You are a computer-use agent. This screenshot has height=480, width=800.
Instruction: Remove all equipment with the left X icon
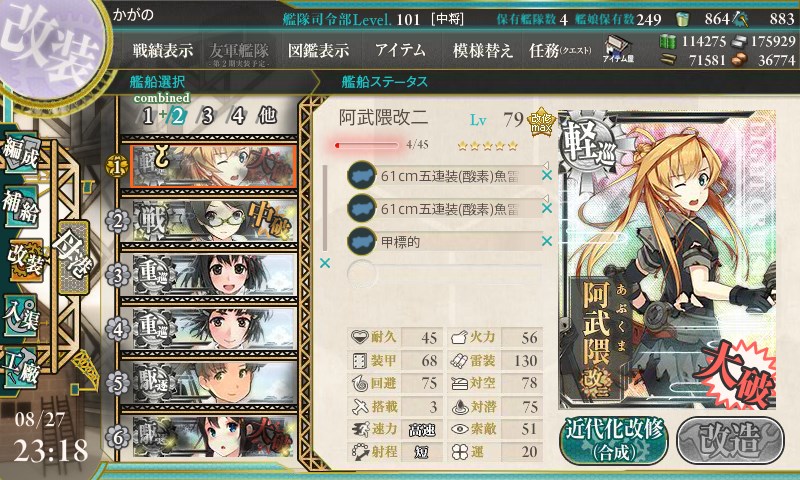click(324, 263)
